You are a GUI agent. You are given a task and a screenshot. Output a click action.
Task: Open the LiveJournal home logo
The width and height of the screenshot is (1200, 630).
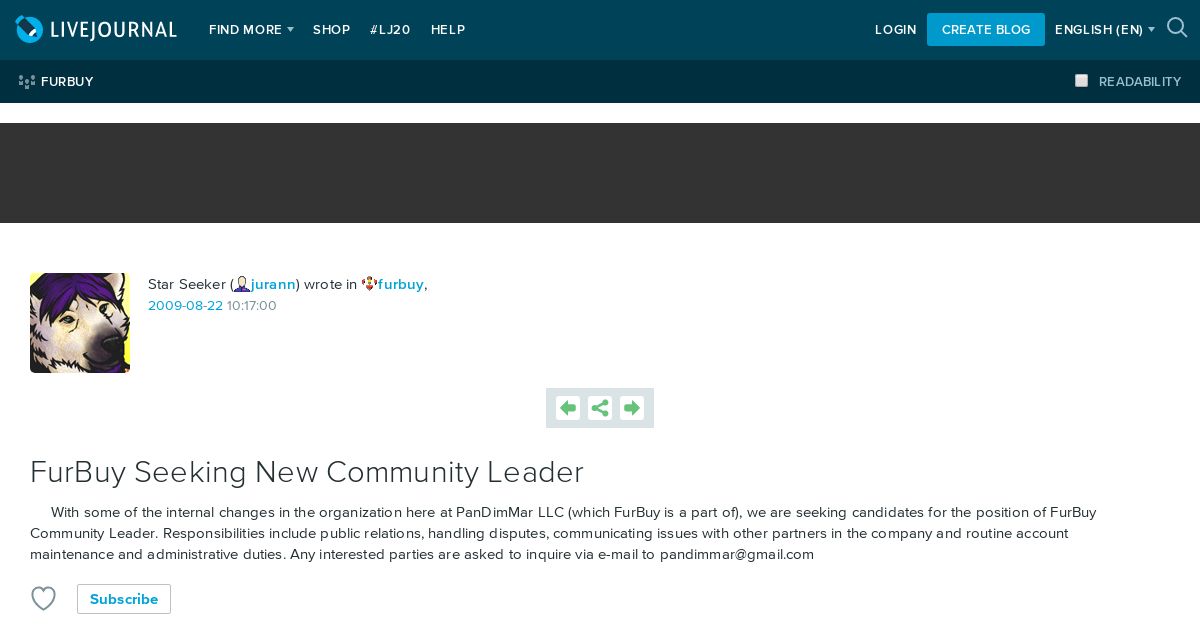coord(96,29)
